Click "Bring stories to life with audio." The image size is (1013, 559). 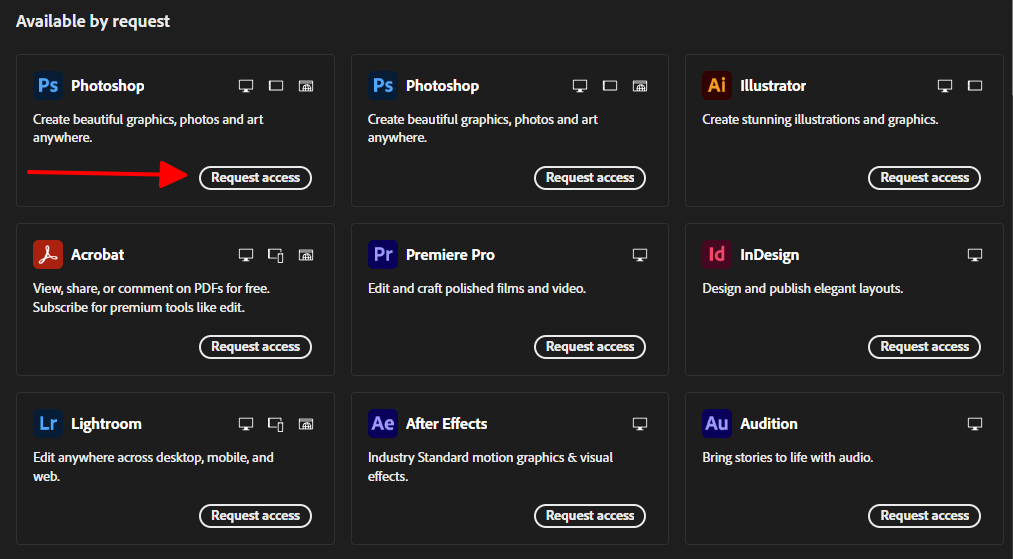788,458
